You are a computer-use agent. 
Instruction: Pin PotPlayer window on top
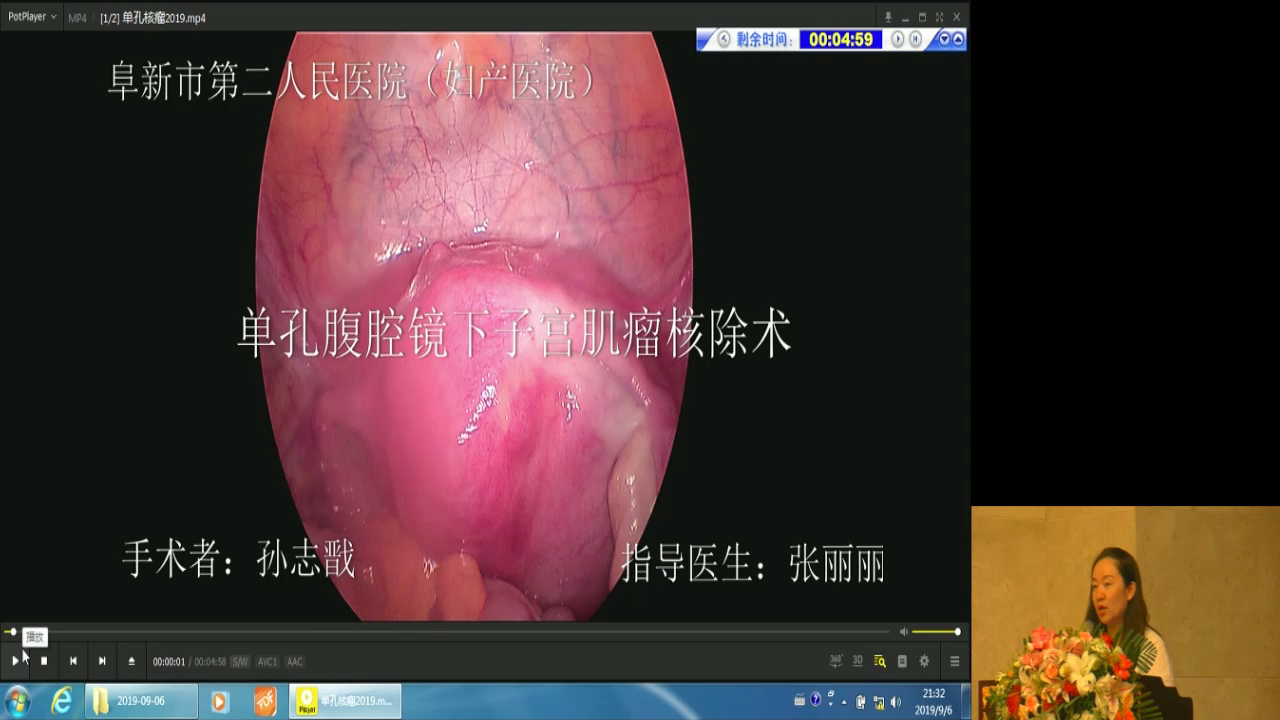pos(887,17)
